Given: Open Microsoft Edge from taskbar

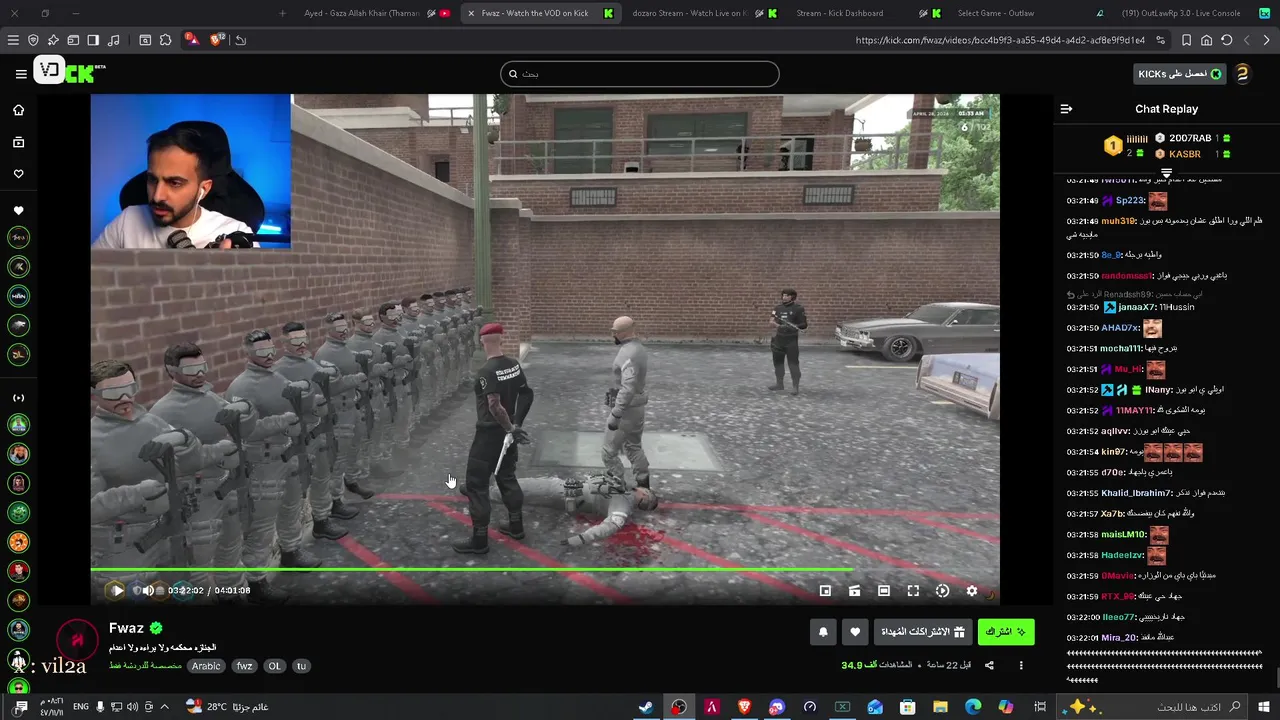Looking at the screenshot, I should pos(973,707).
